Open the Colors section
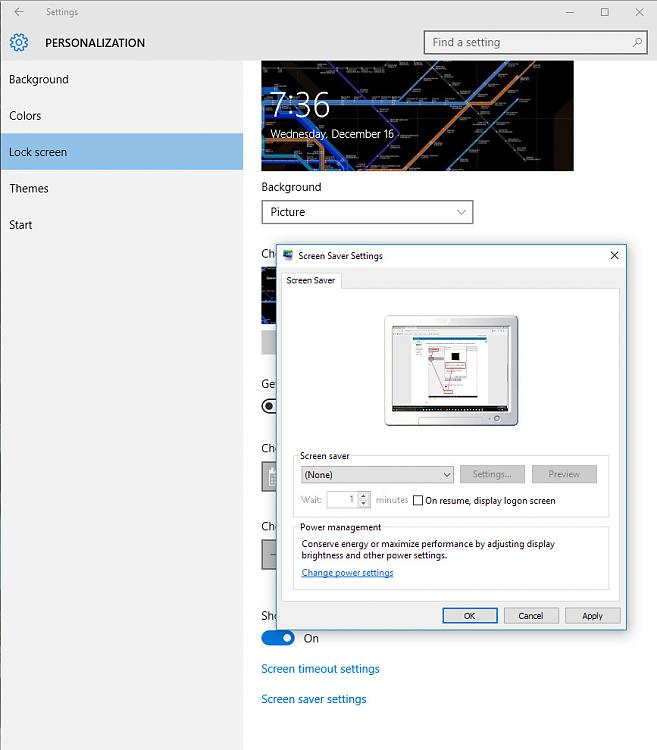This screenshot has height=750, width=657. 122,116
